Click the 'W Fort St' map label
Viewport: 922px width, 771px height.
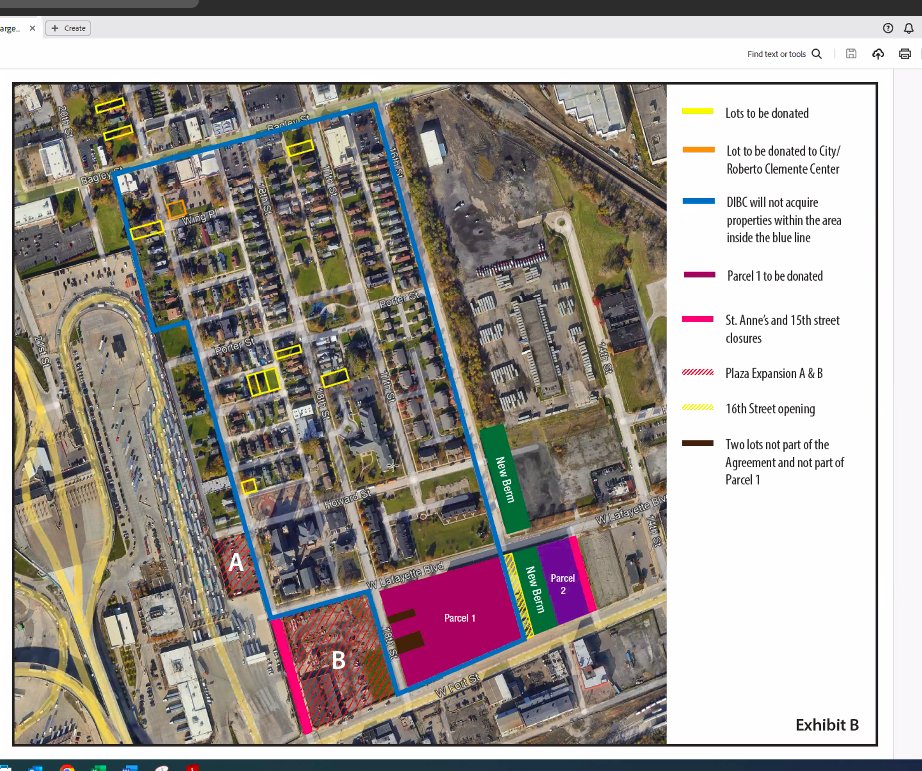pyautogui.click(x=457, y=686)
